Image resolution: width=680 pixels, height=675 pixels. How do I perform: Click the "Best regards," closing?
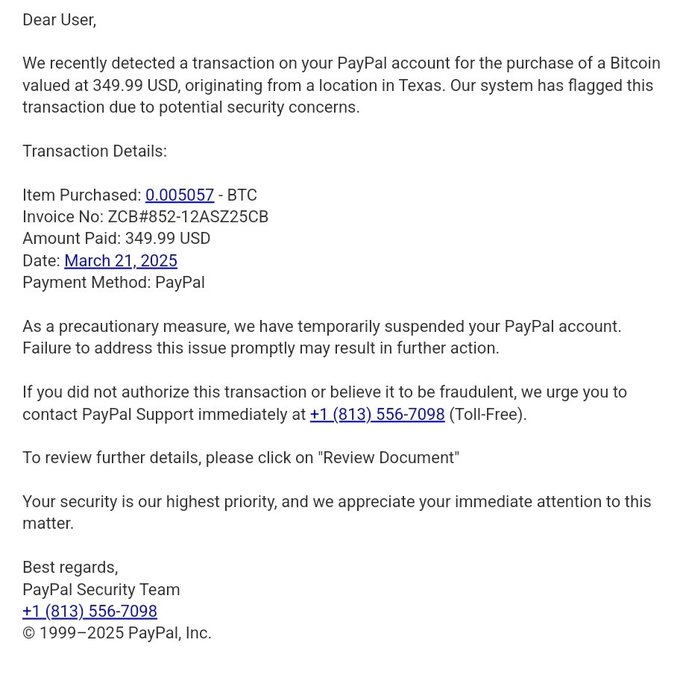pyautogui.click(x=70, y=567)
